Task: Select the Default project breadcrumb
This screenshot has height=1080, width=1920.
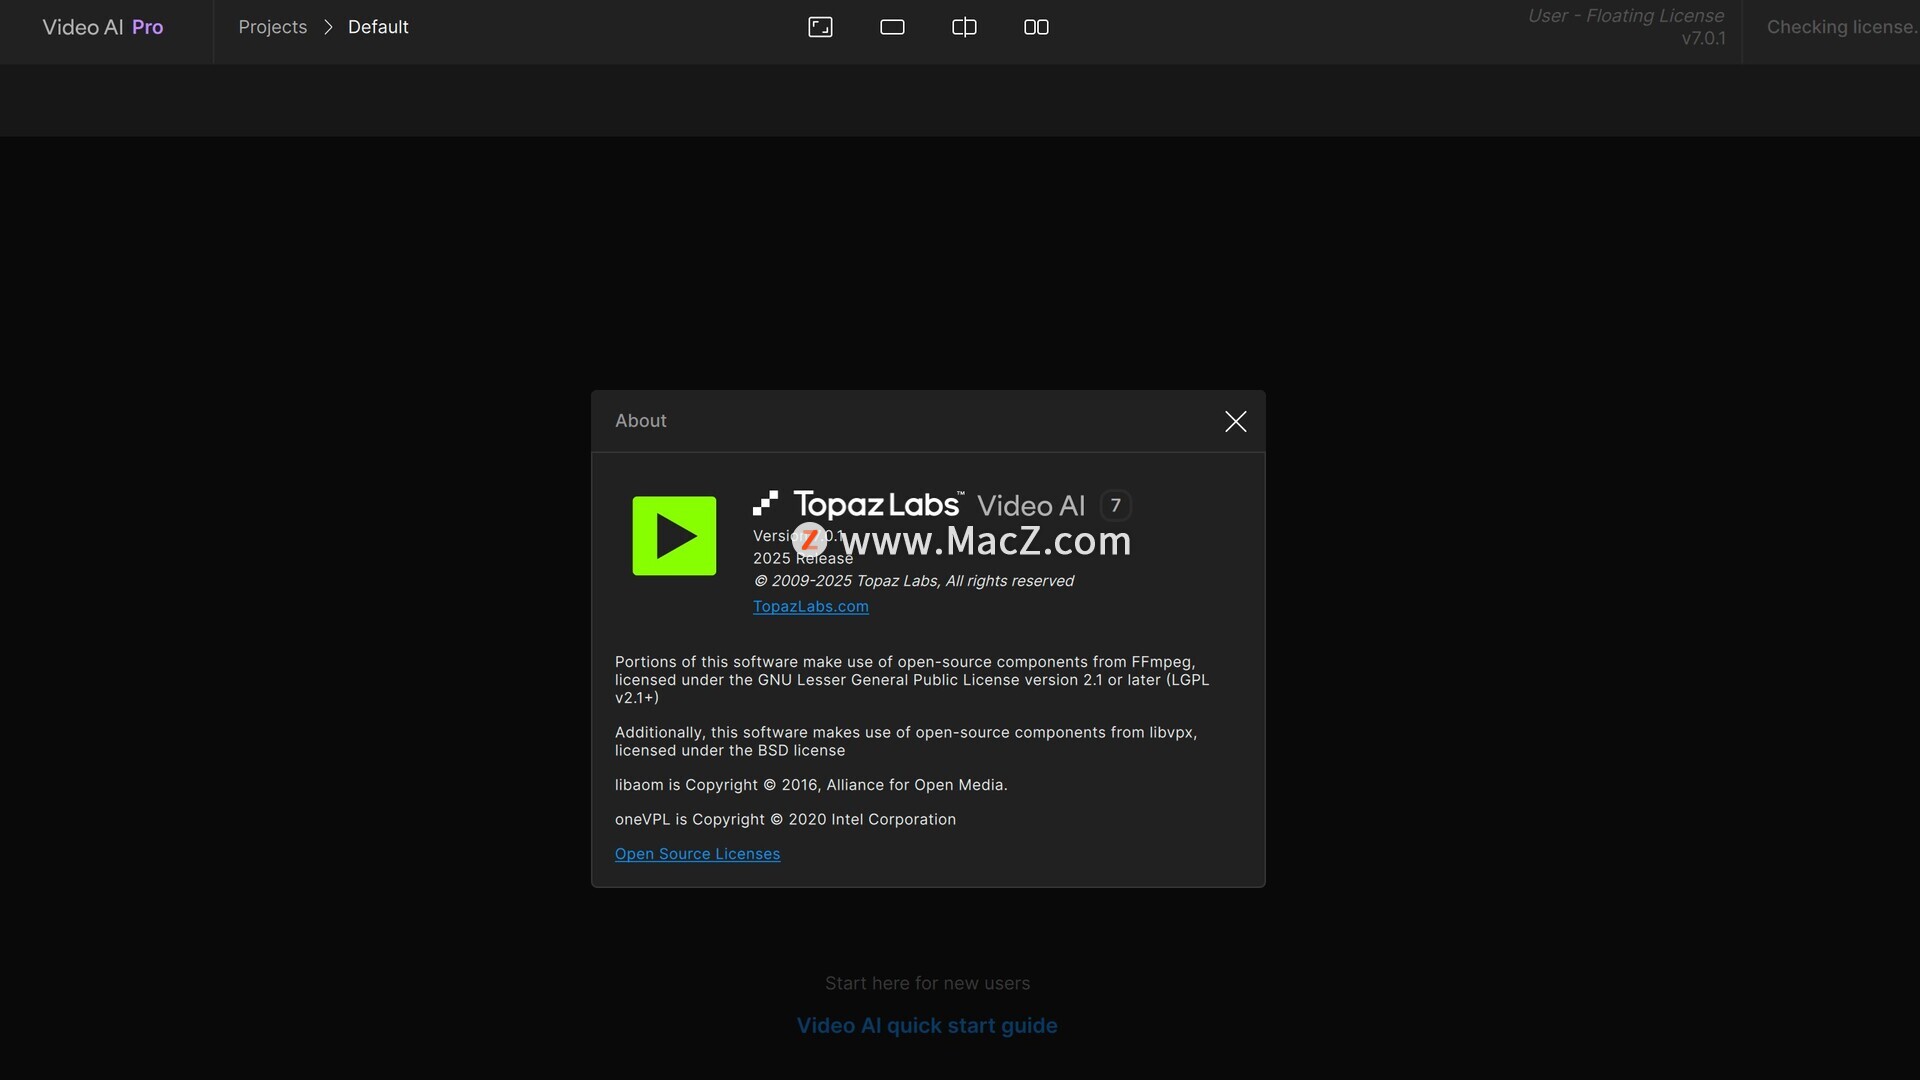Action: 378,27
